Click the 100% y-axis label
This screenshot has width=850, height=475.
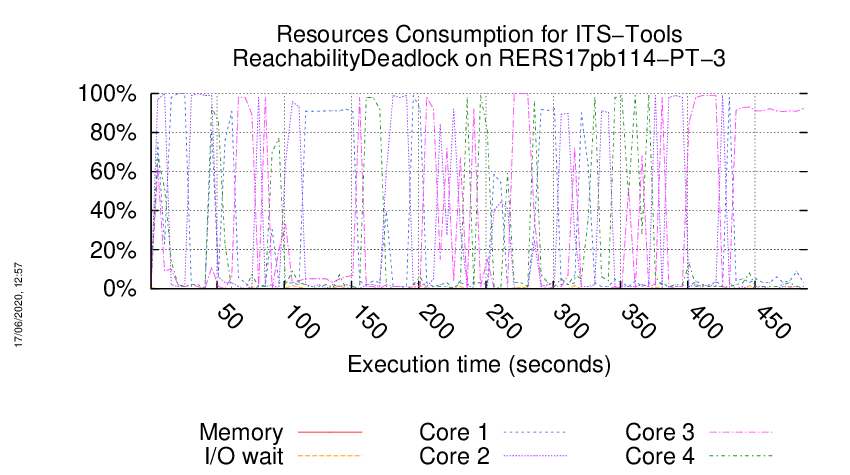107,93
